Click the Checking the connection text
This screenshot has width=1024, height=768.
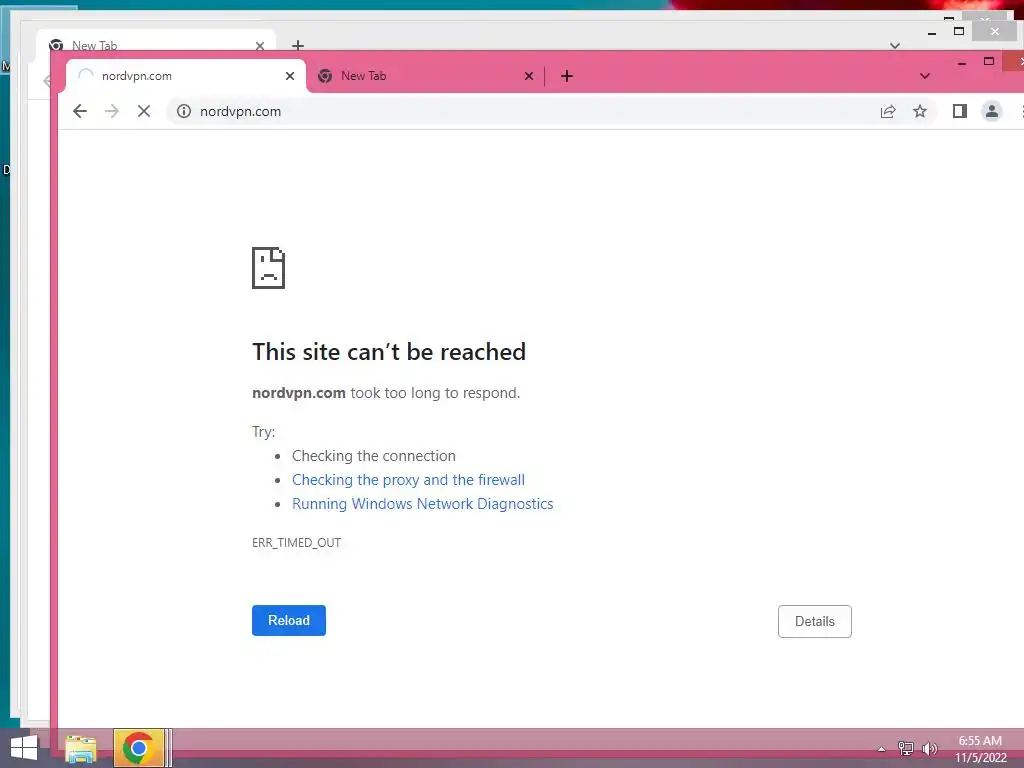374,456
